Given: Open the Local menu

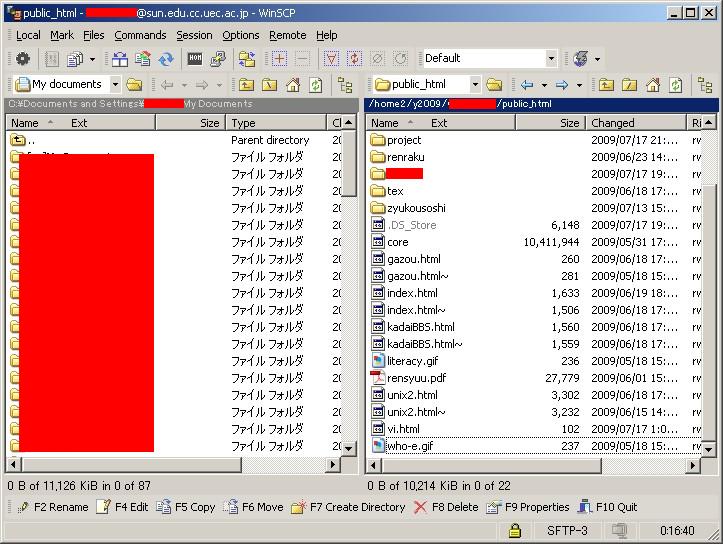Looking at the screenshot, I should click(x=28, y=35).
